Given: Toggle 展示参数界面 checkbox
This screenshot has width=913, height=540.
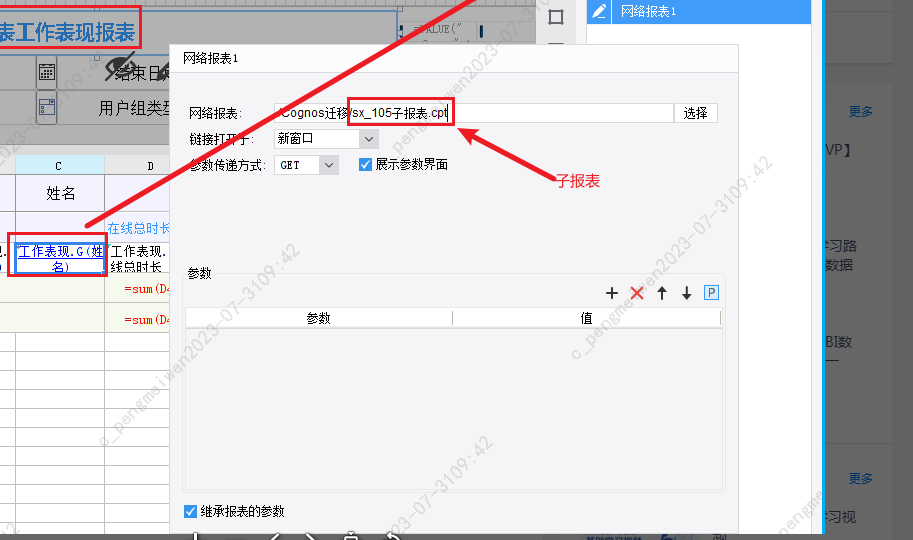Looking at the screenshot, I should point(365,165).
